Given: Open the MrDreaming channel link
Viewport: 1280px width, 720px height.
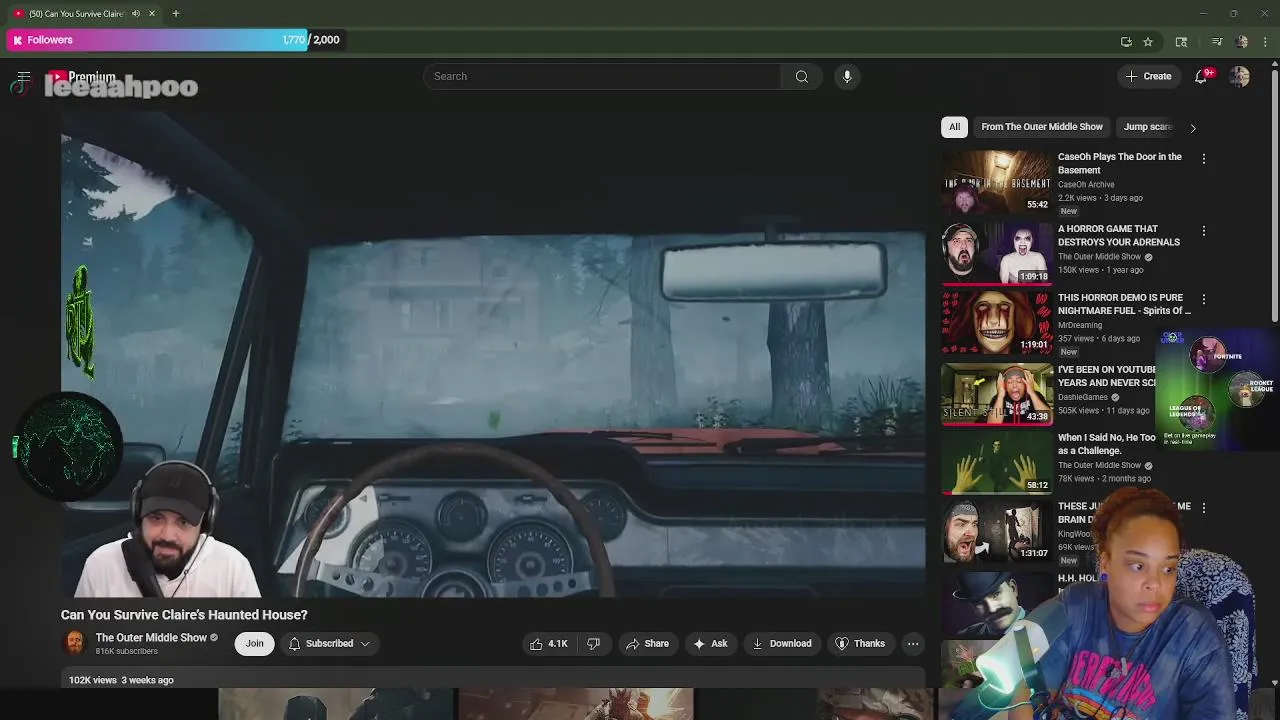Looking at the screenshot, I should pos(1080,325).
